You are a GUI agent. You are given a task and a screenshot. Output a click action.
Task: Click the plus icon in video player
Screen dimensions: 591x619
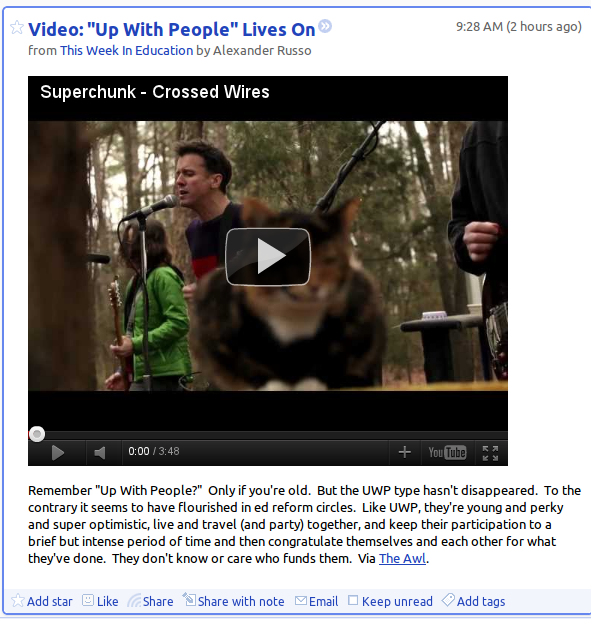(x=405, y=452)
